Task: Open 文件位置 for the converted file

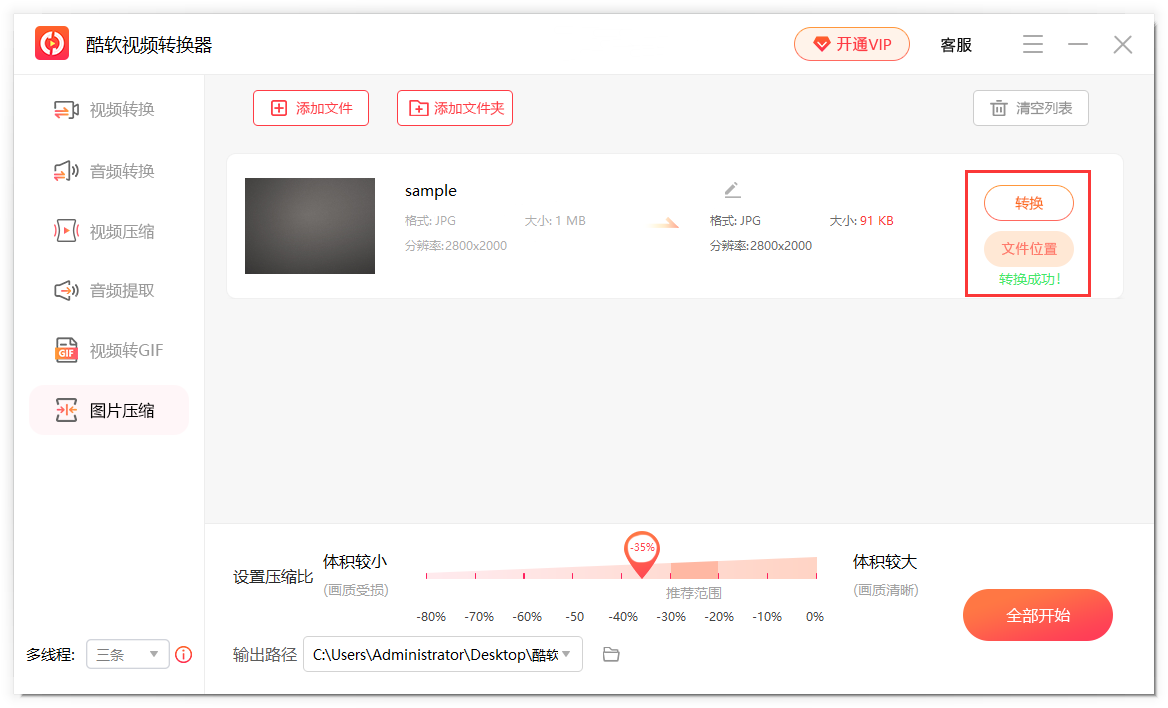Action: click(x=1029, y=249)
